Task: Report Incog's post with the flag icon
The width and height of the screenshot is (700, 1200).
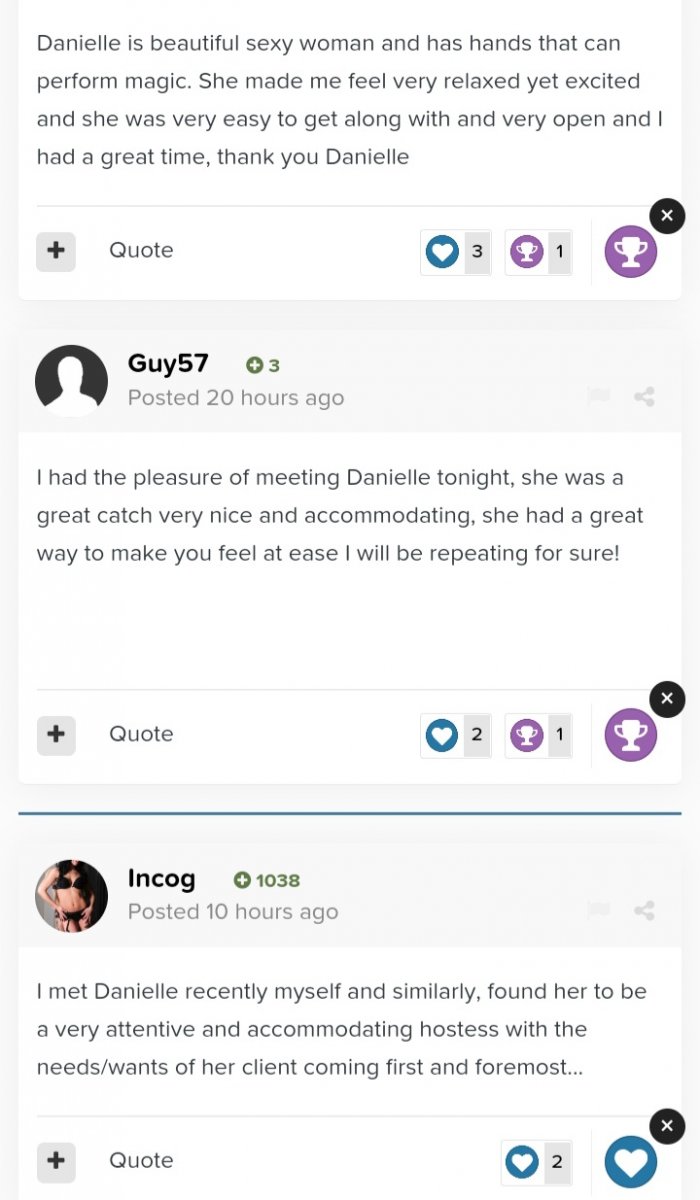Action: [x=599, y=911]
